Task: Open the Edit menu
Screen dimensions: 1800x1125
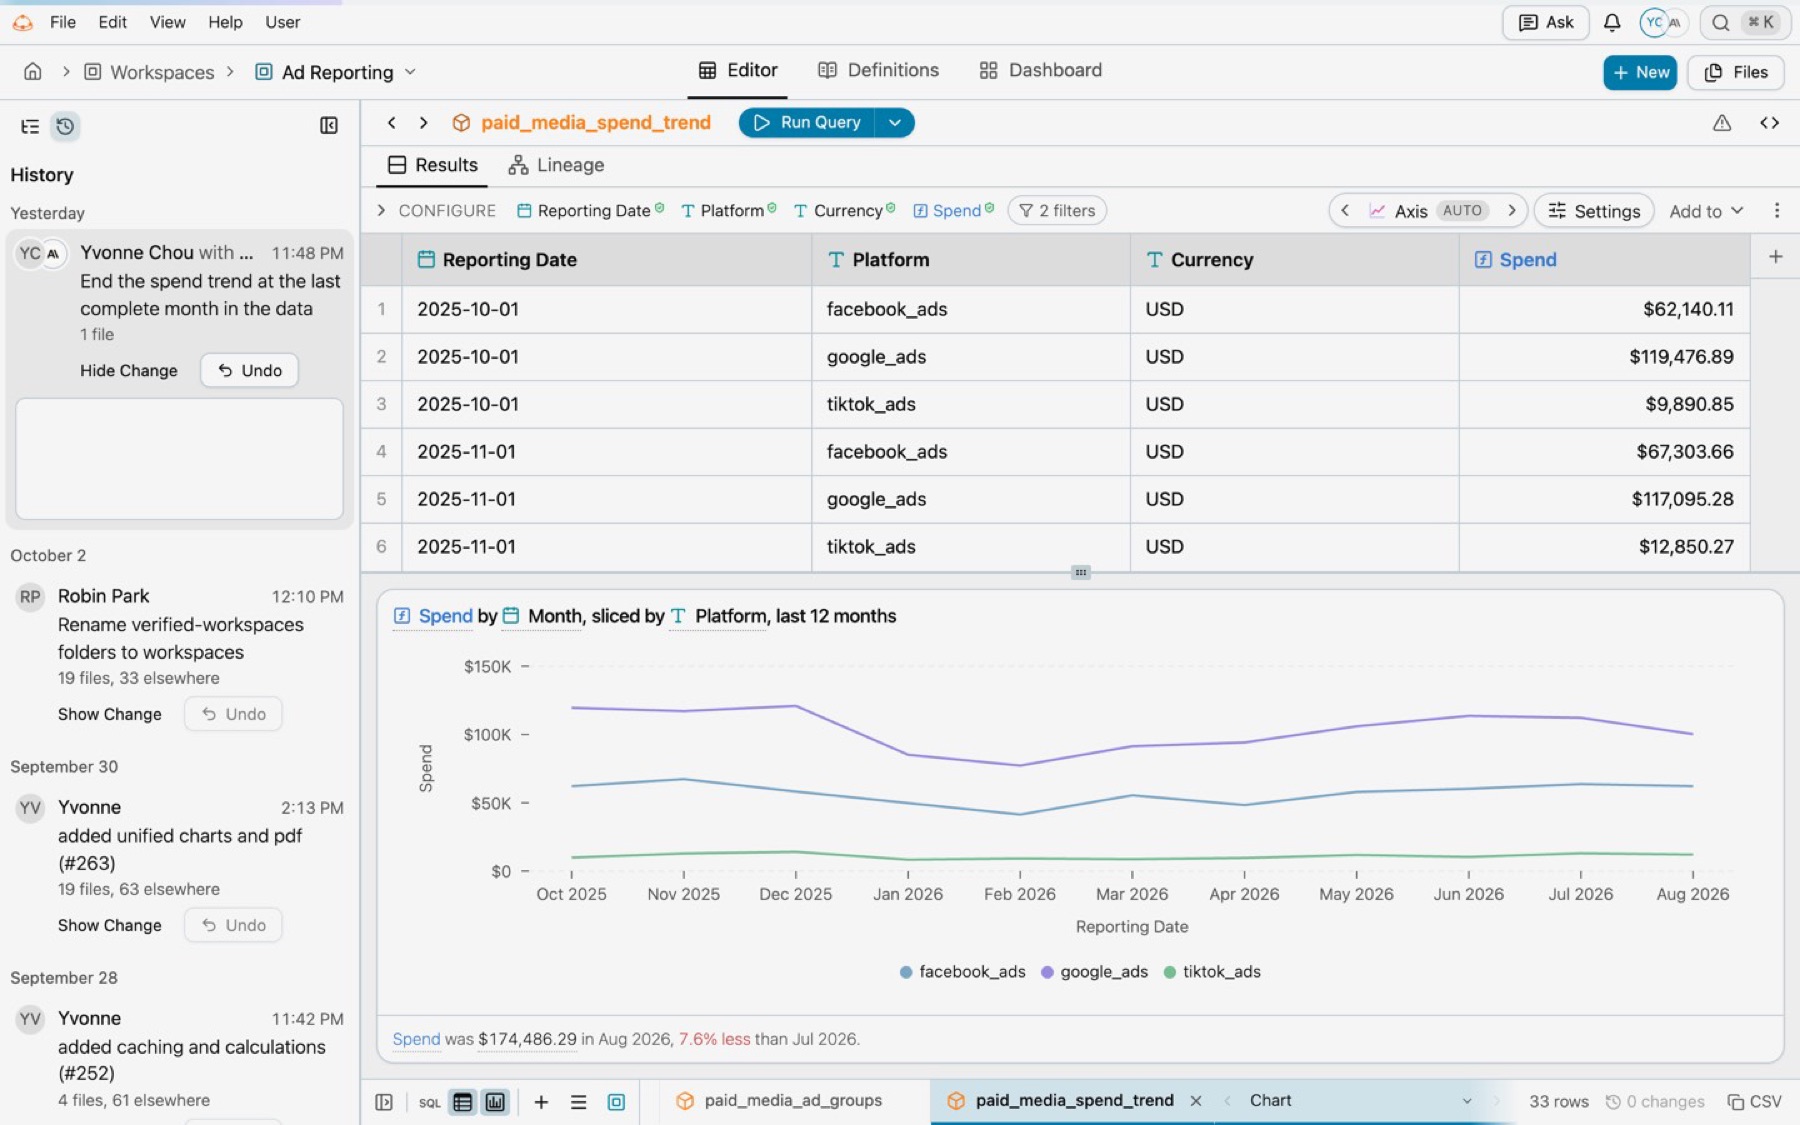Action: 112,22
